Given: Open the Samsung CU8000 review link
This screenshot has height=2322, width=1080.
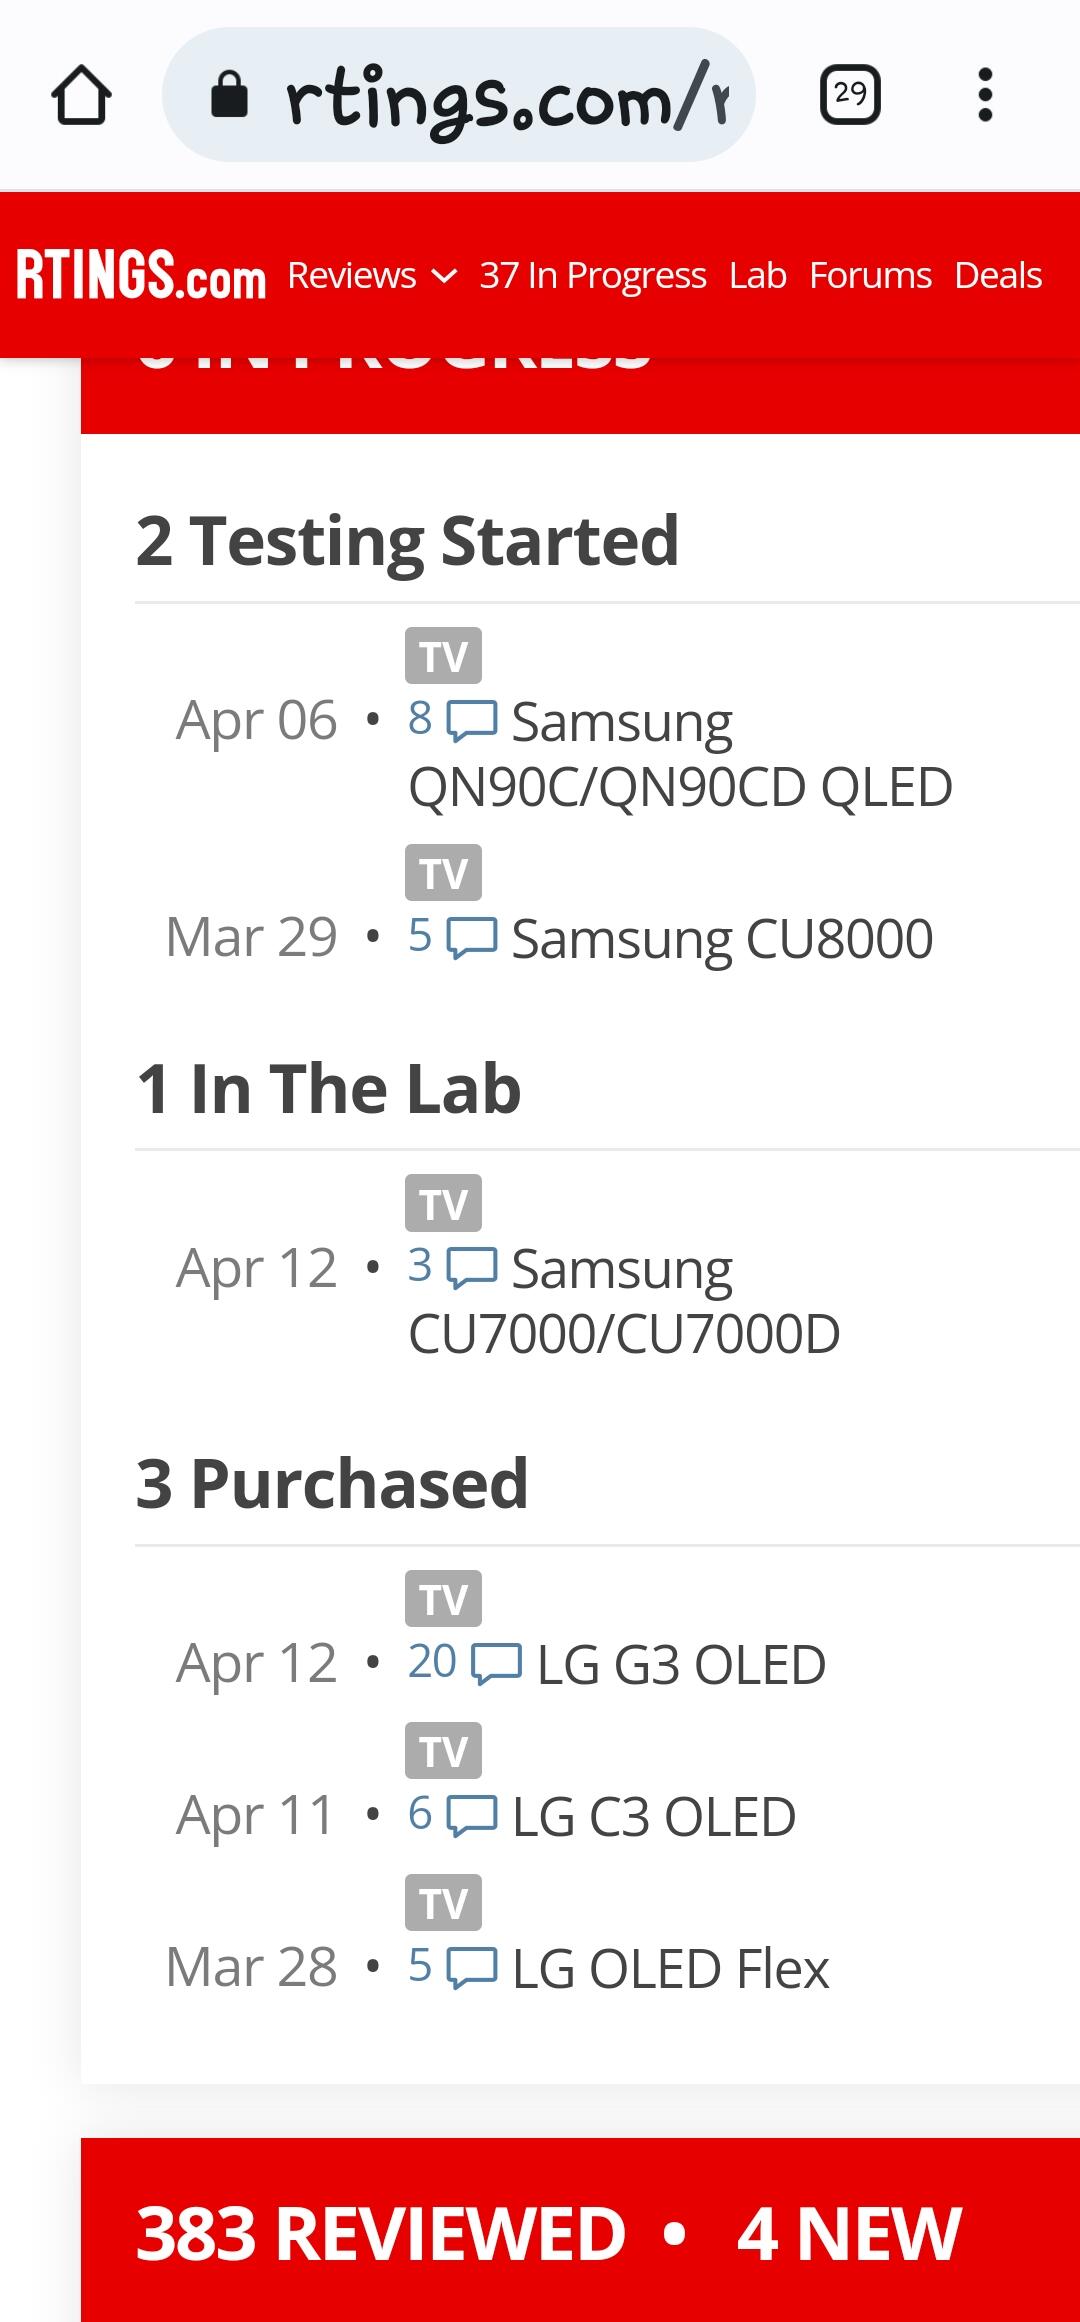Looking at the screenshot, I should [722, 939].
